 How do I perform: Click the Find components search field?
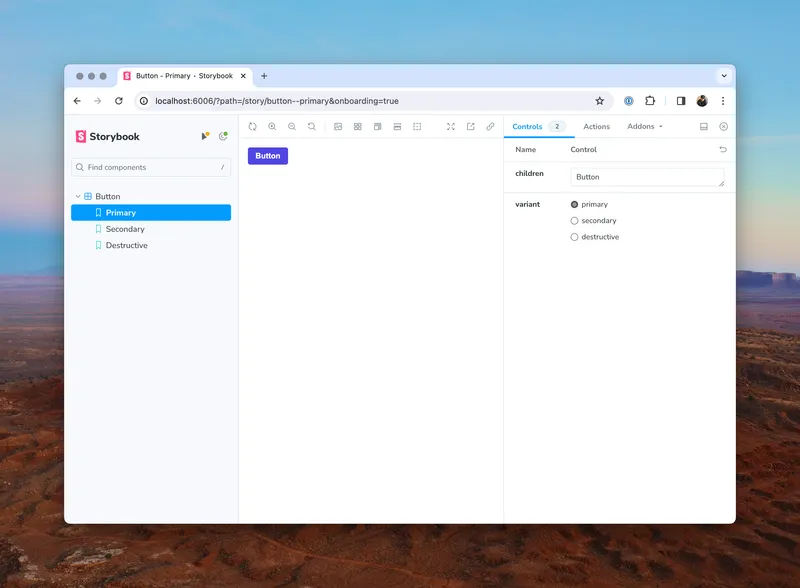point(150,168)
